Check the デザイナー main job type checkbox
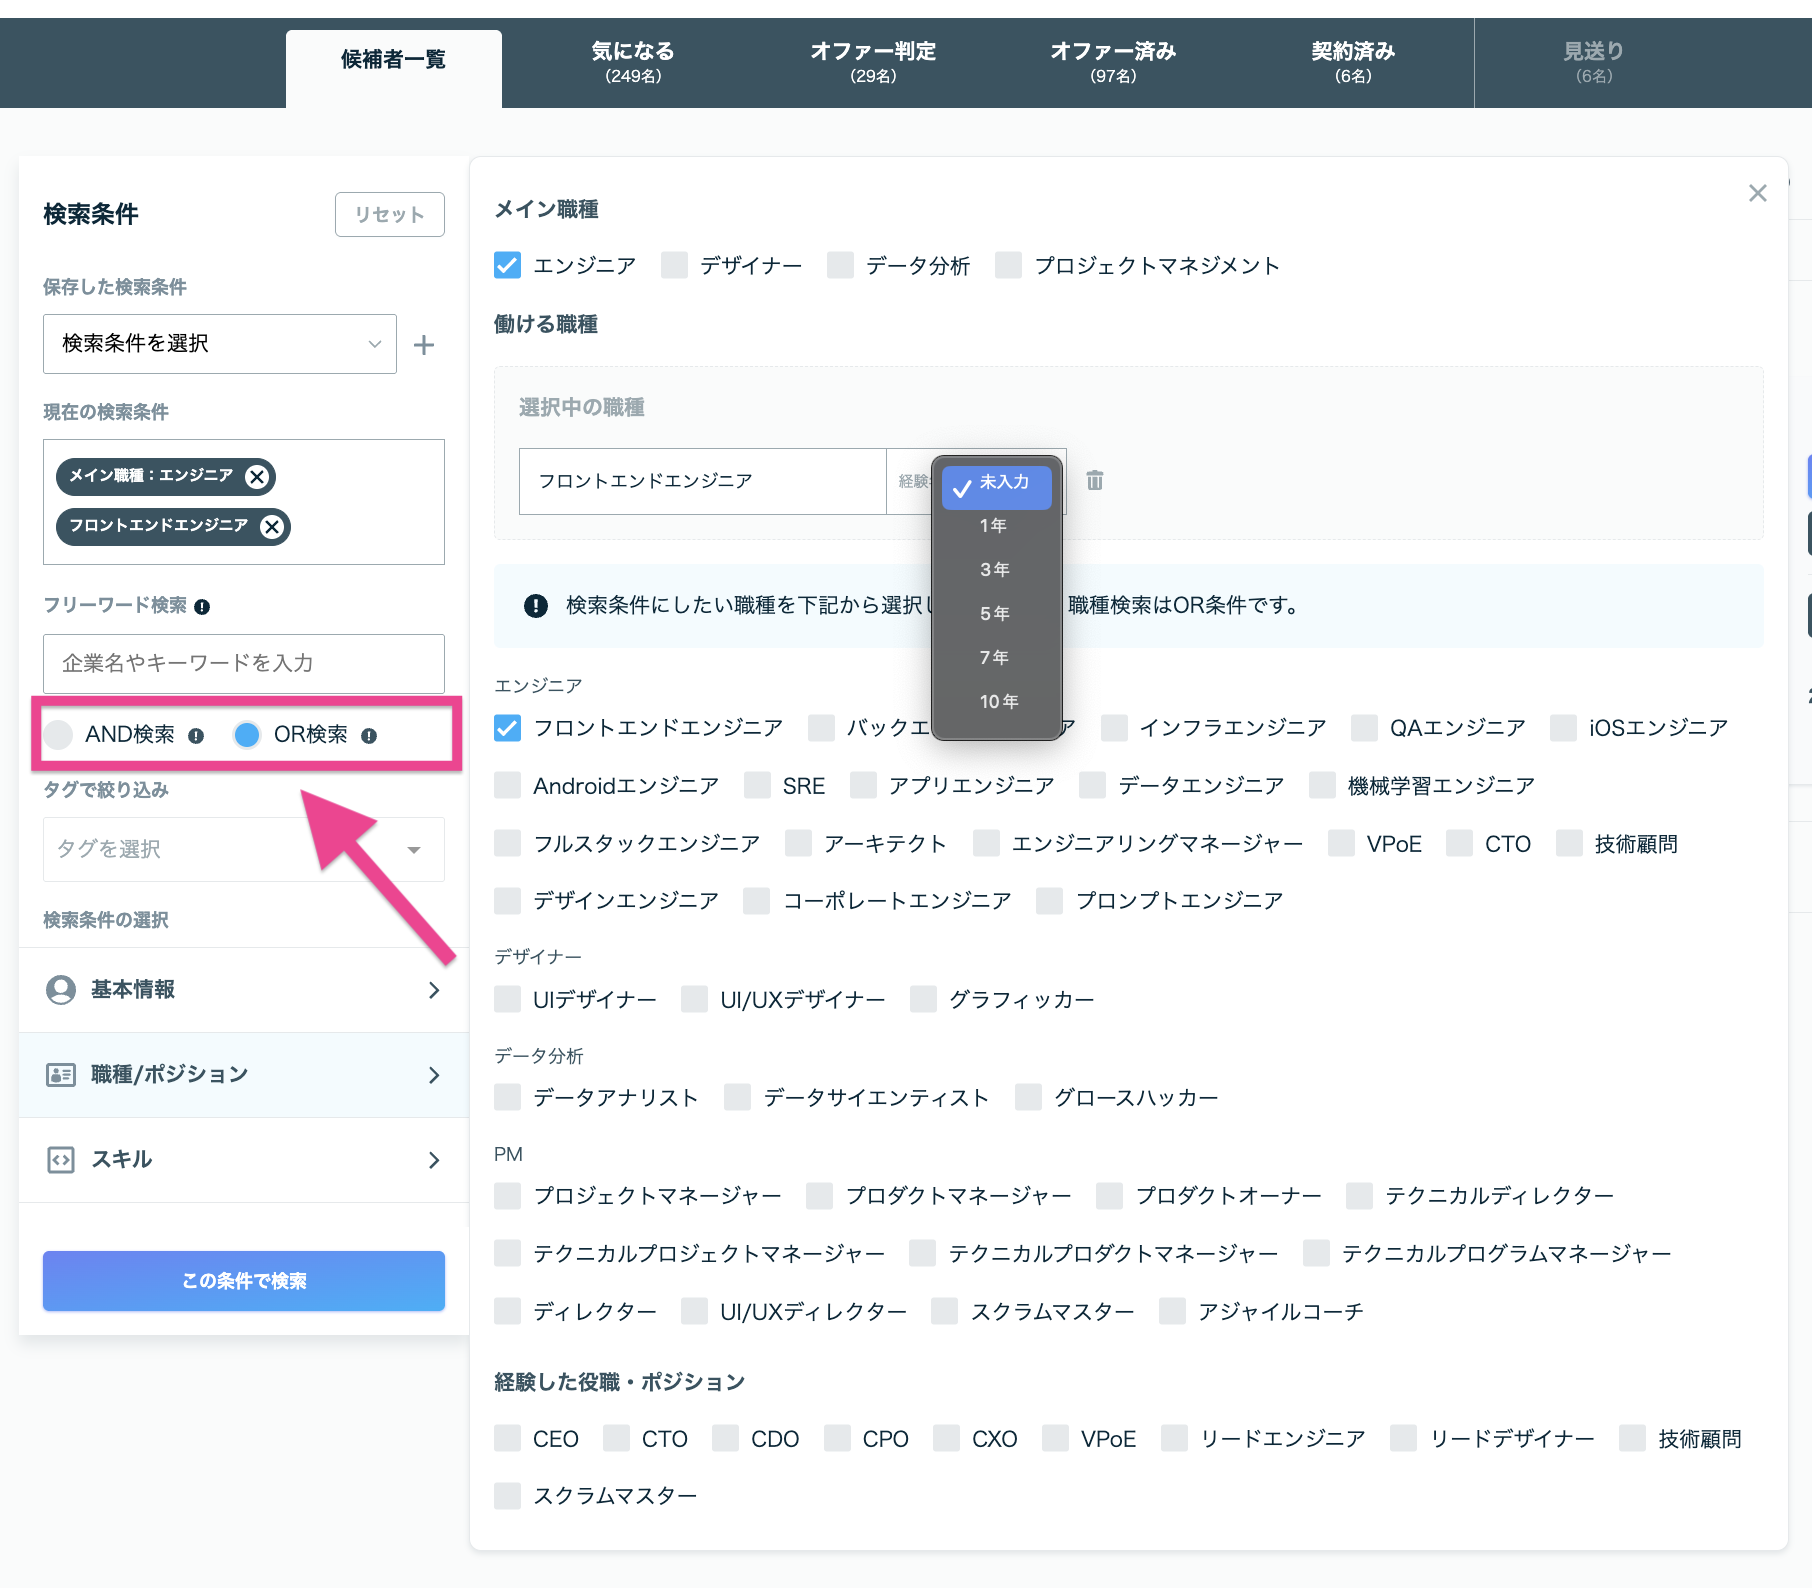 (674, 265)
